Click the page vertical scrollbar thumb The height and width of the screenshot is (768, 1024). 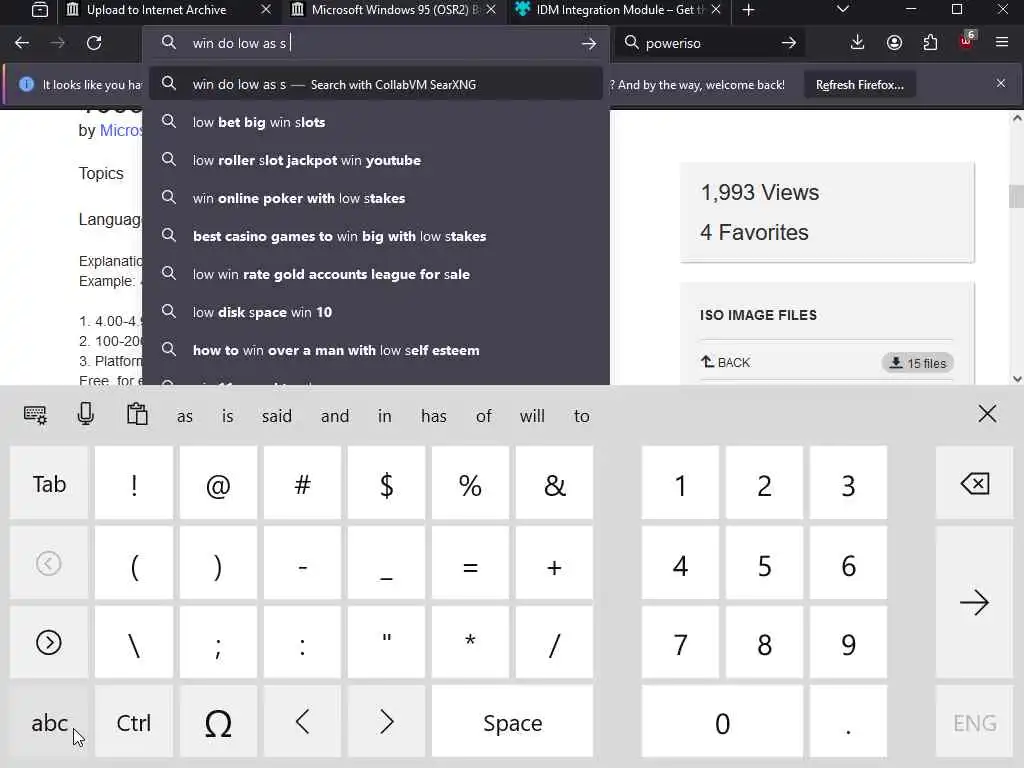(x=1016, y=196)
